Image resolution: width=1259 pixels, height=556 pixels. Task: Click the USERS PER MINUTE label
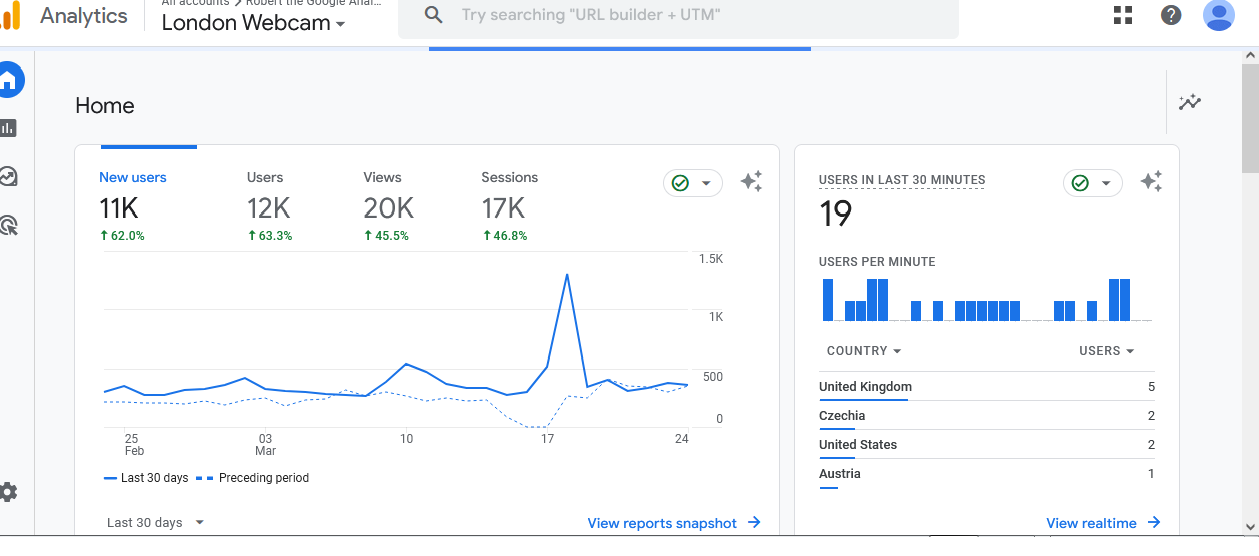(x=877, y=262)
